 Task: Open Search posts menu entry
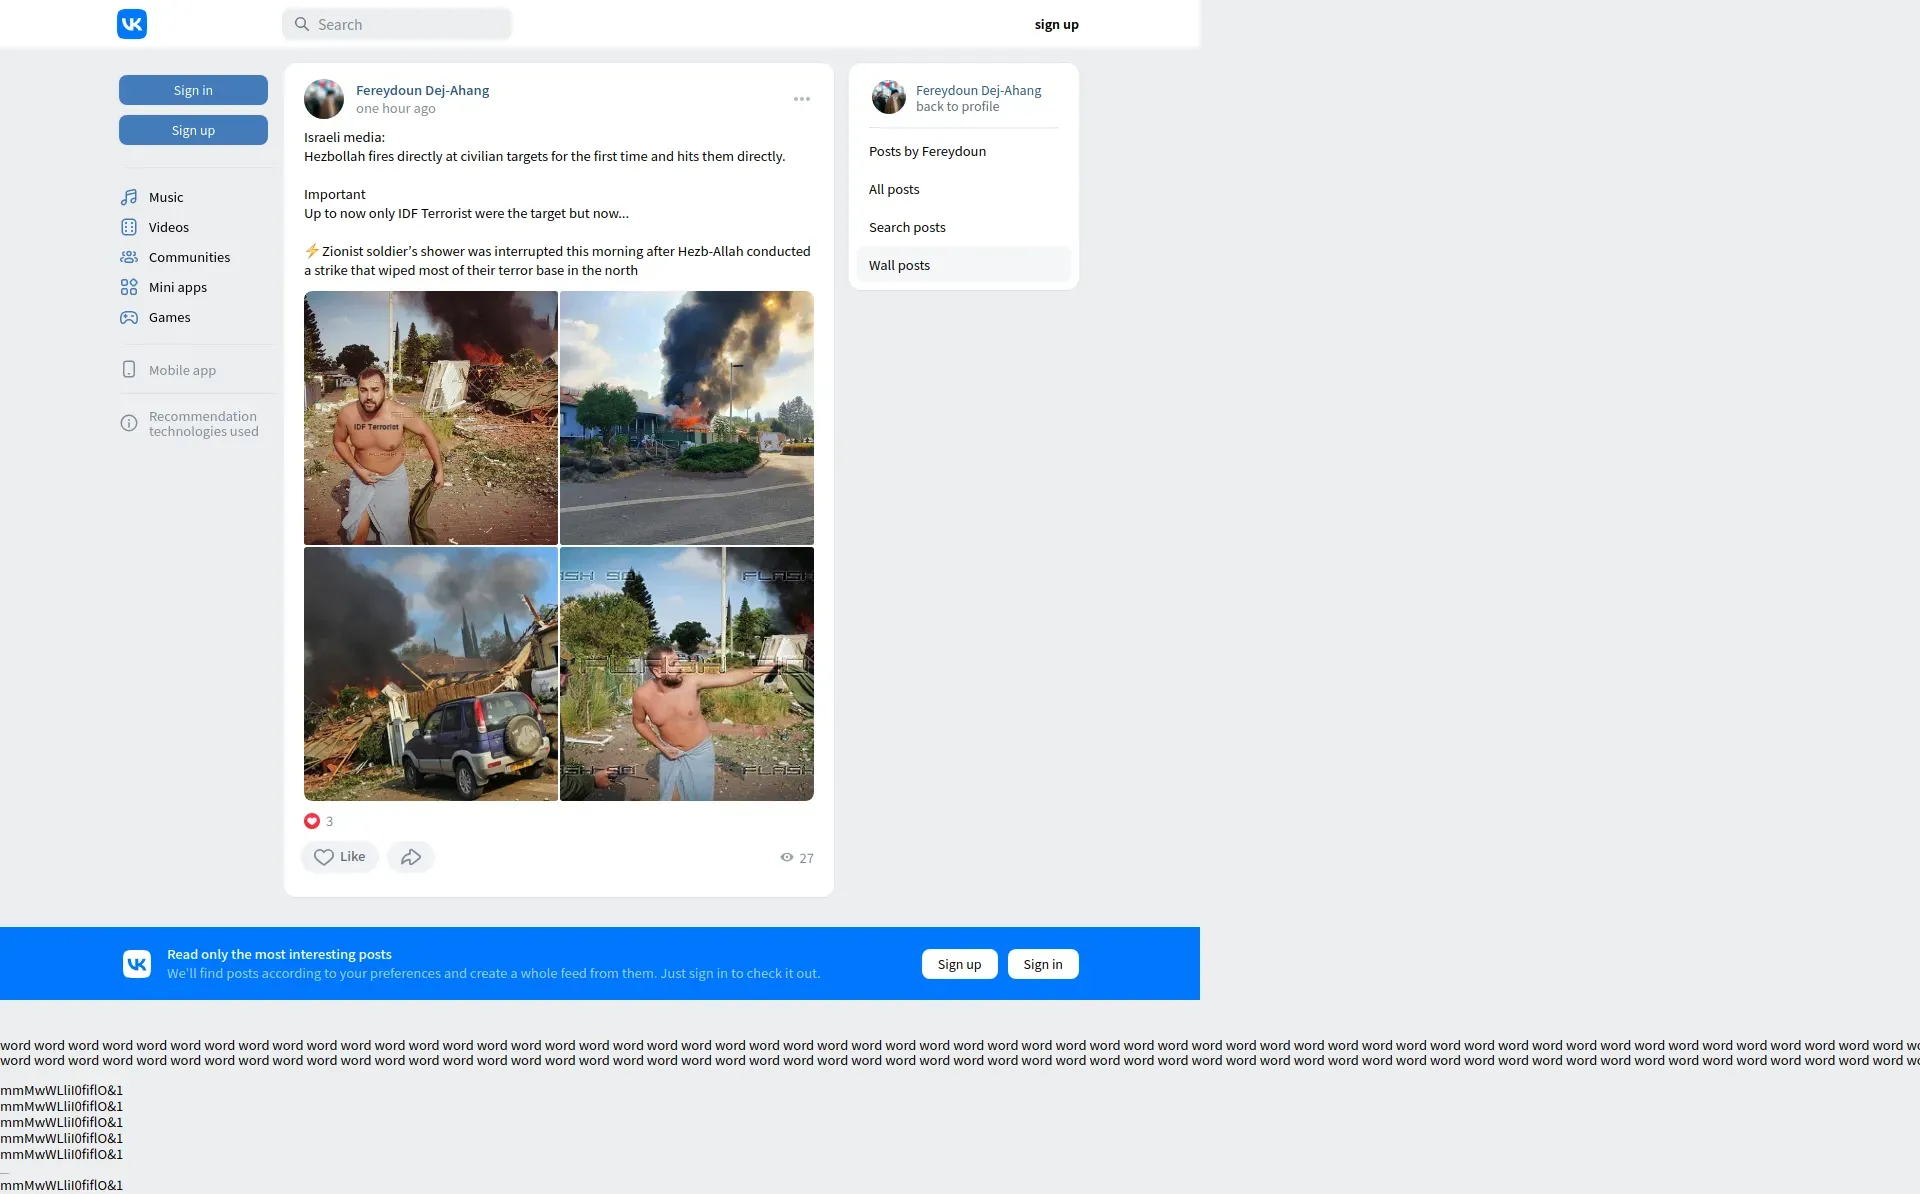pyautogui.click(x=907, y=227)
